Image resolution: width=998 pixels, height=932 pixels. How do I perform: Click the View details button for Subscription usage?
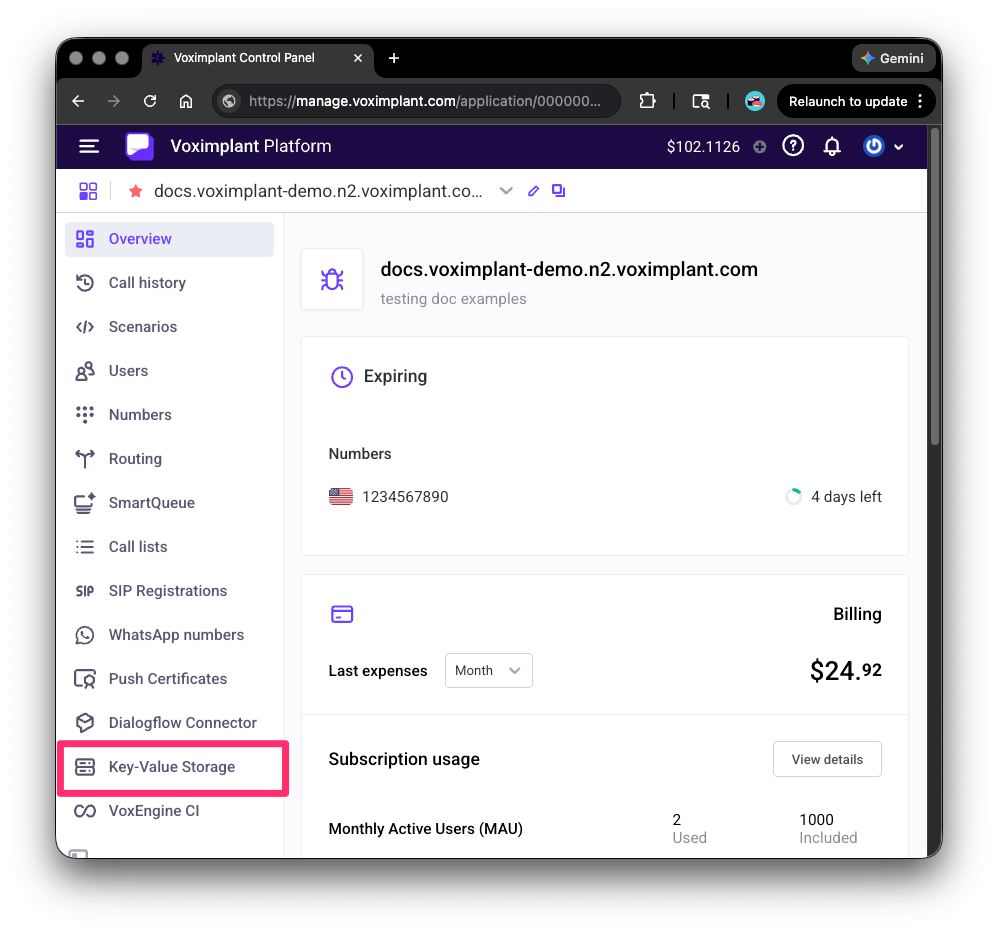click(827, 759)
